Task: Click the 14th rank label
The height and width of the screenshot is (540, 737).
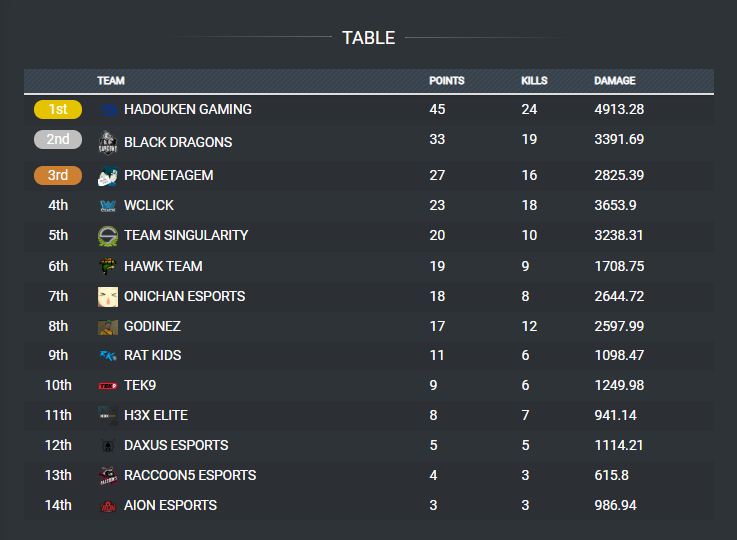Action: (x=58, y=506)
